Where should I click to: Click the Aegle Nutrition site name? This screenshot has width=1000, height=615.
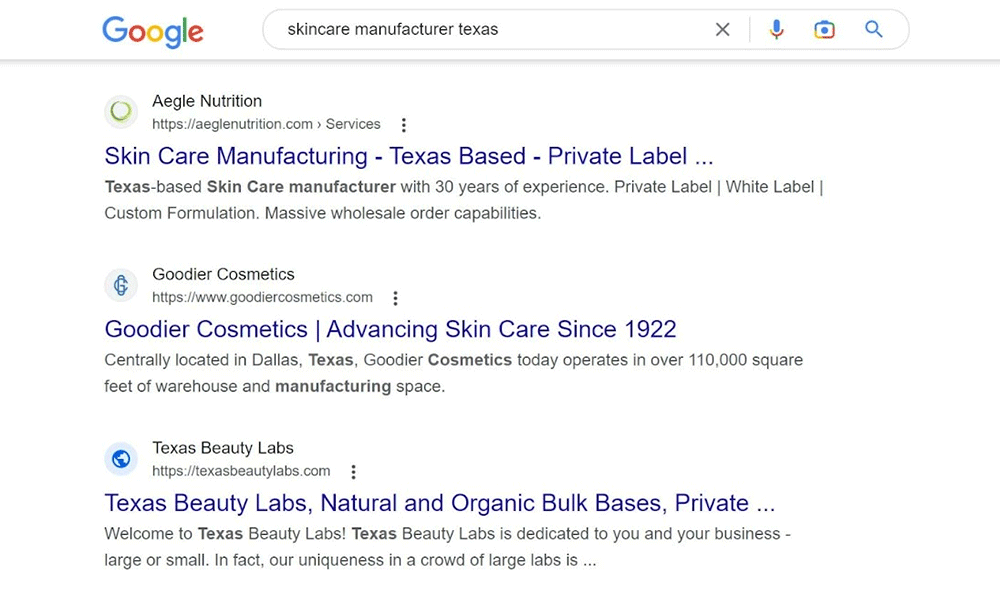[207, 101]
